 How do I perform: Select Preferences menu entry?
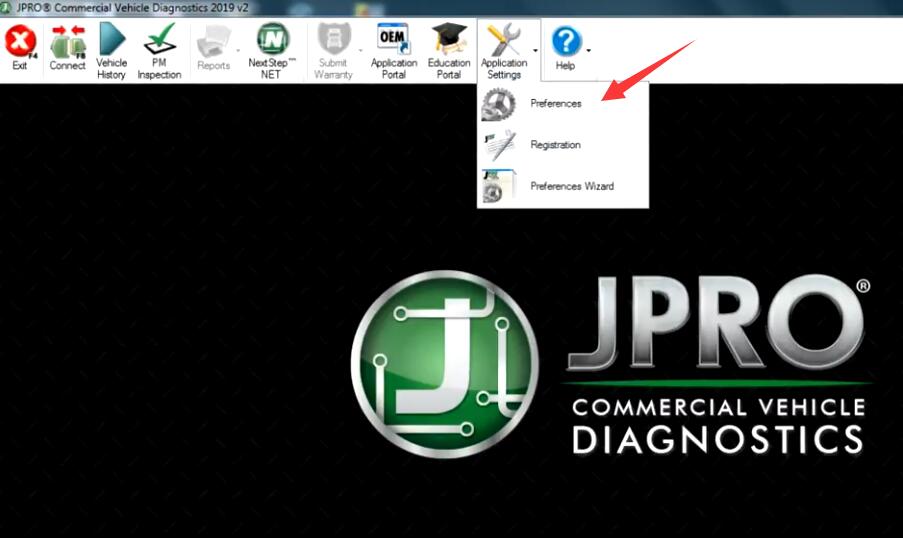[x=563, y=104]
